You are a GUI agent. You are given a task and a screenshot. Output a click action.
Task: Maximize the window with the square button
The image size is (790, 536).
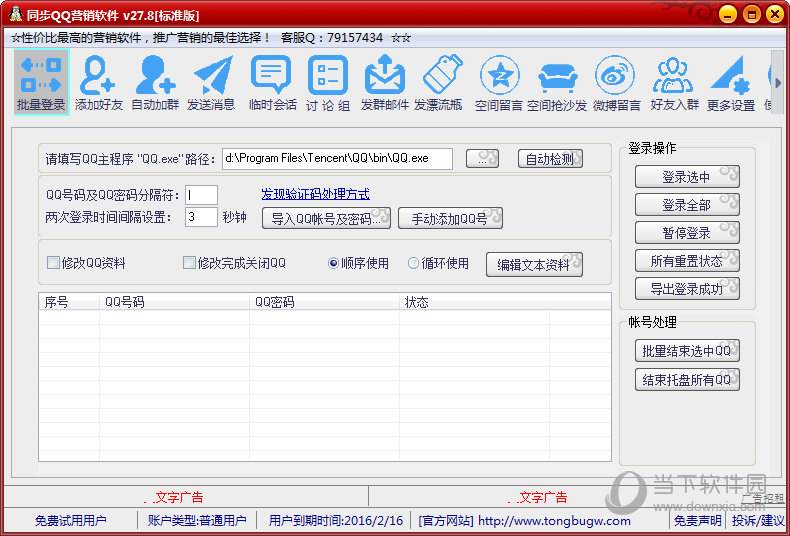(x=752, y=14)
